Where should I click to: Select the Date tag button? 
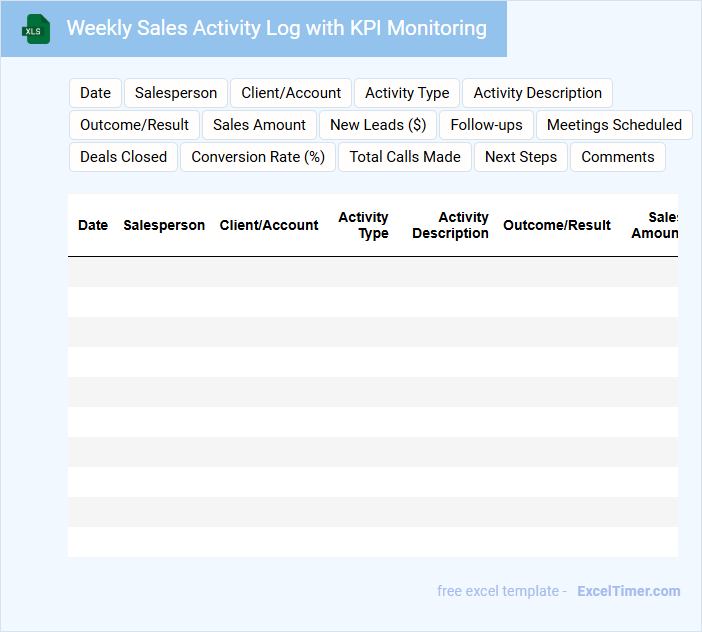[x=95, y=93]
